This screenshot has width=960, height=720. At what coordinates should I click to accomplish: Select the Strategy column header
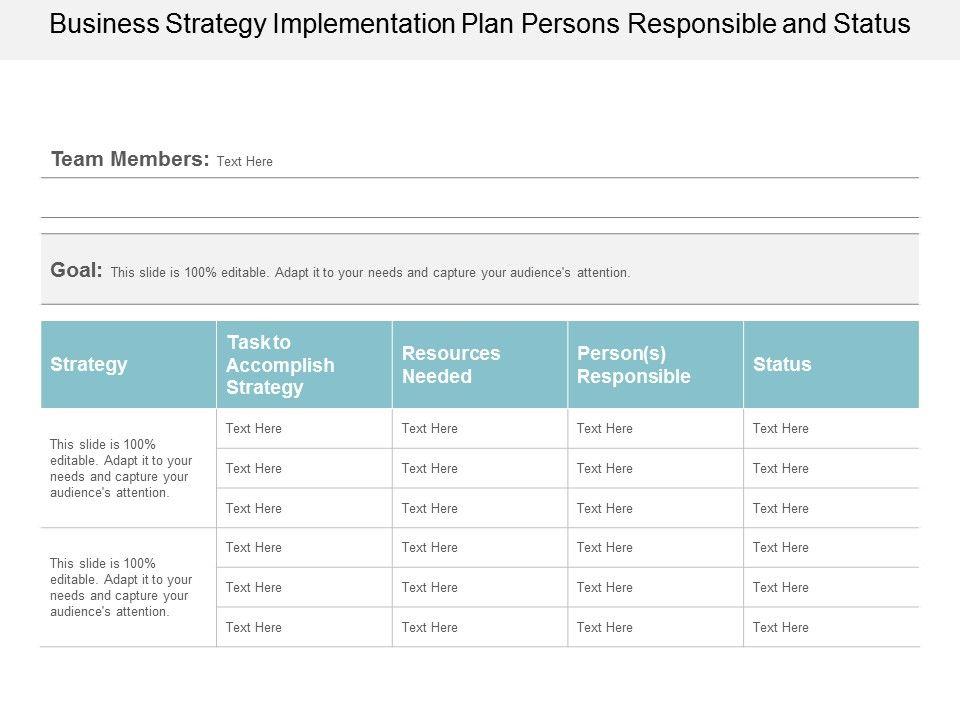coord(89,364)
